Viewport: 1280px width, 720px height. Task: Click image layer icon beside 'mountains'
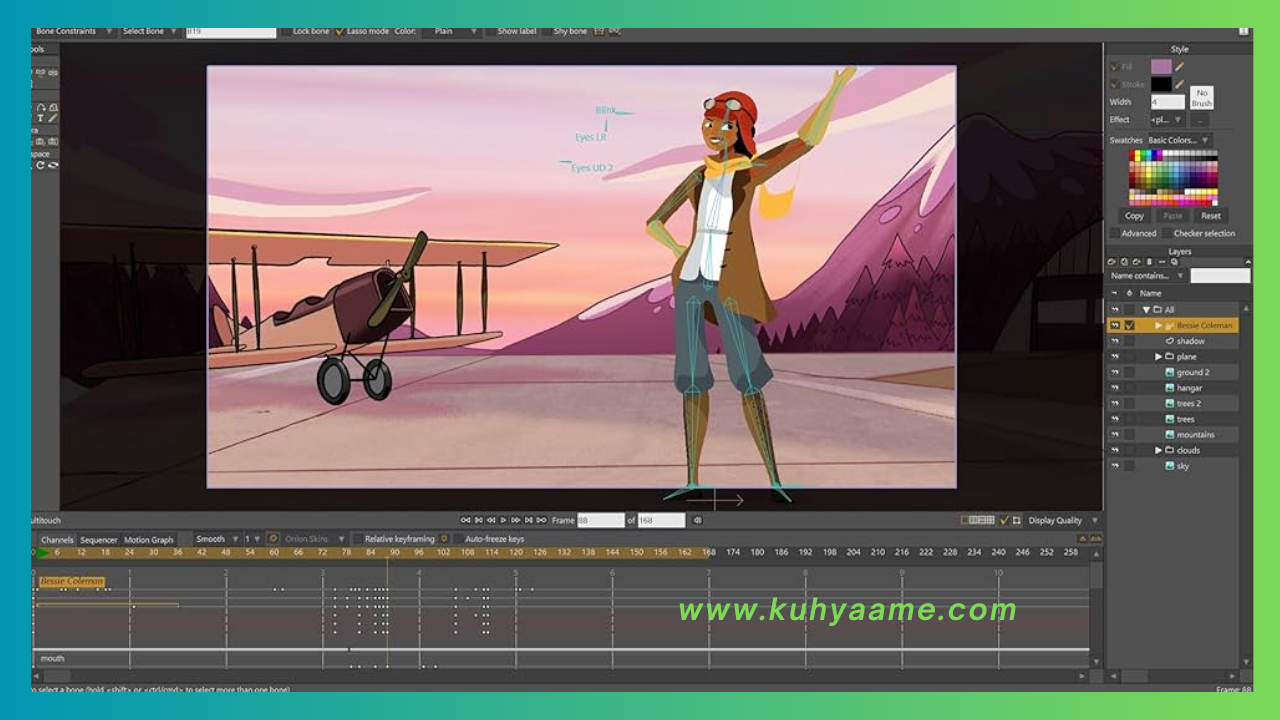pos(1169,435)
